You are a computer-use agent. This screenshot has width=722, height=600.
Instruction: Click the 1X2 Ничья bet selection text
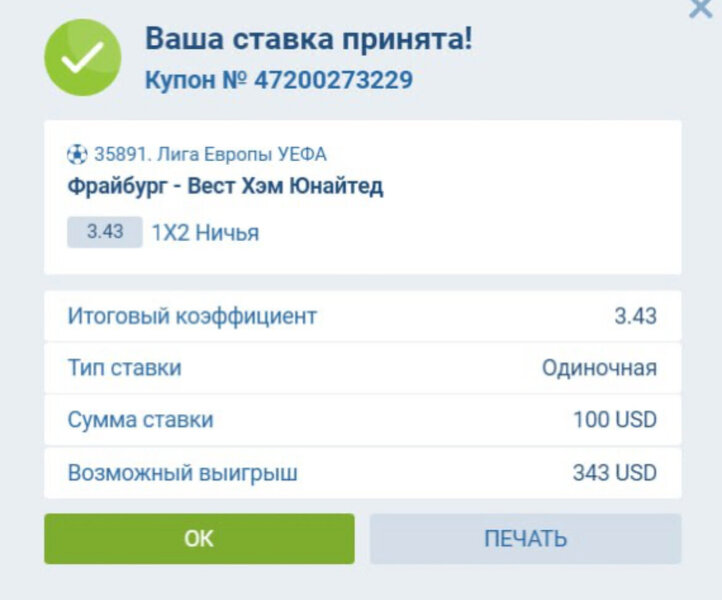click(x=205, y=233)
